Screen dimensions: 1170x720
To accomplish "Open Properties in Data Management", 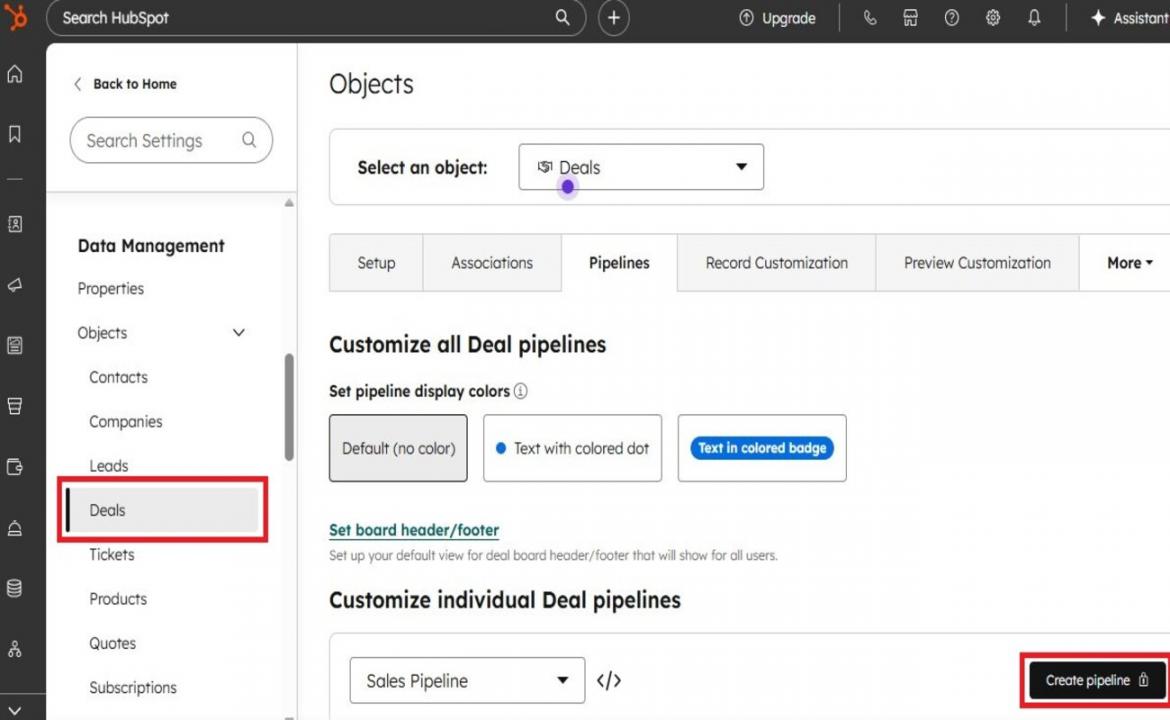I will coord(110,288).
